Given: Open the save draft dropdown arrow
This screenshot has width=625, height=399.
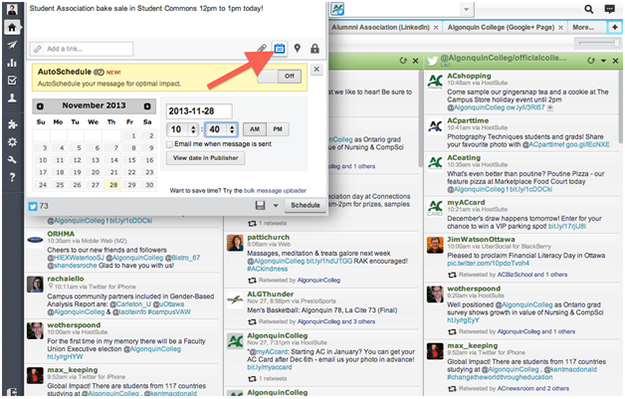Looking at the screenshot, I should 275,206.
